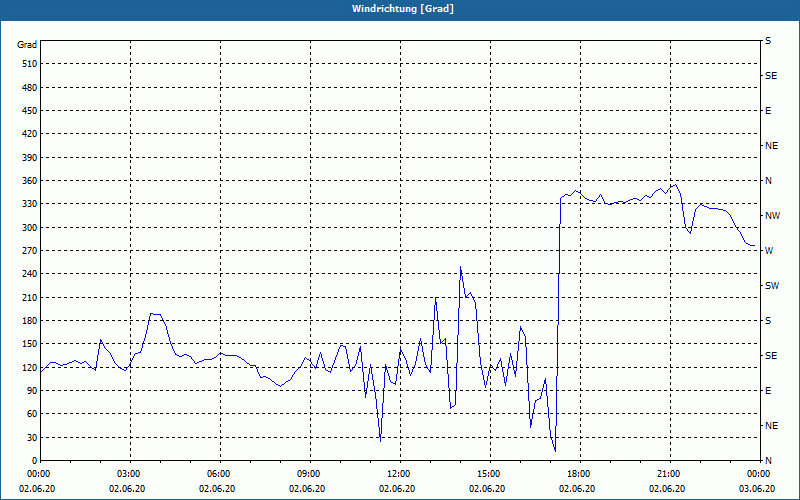Click the SW compass label

tap(772, 286)
